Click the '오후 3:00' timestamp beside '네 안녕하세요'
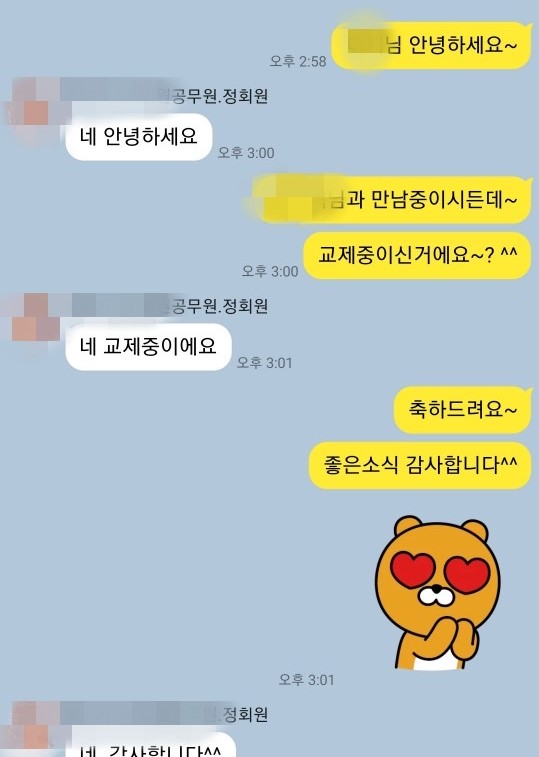Image resolution: width=539 pixels, height=757 pixels. (x=246, y=153)
